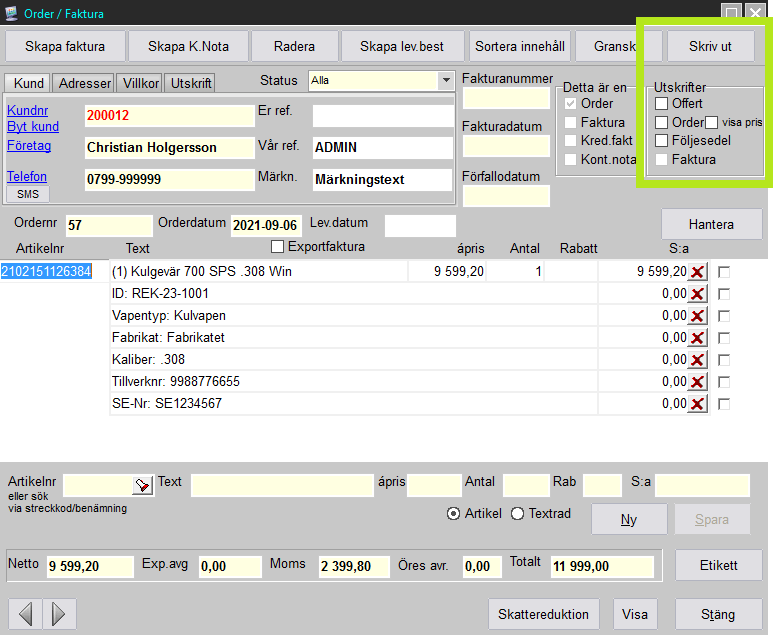The image size is (774, 635).
Task: Remove the Kaliber .308 line
Action: click(697, 360)
